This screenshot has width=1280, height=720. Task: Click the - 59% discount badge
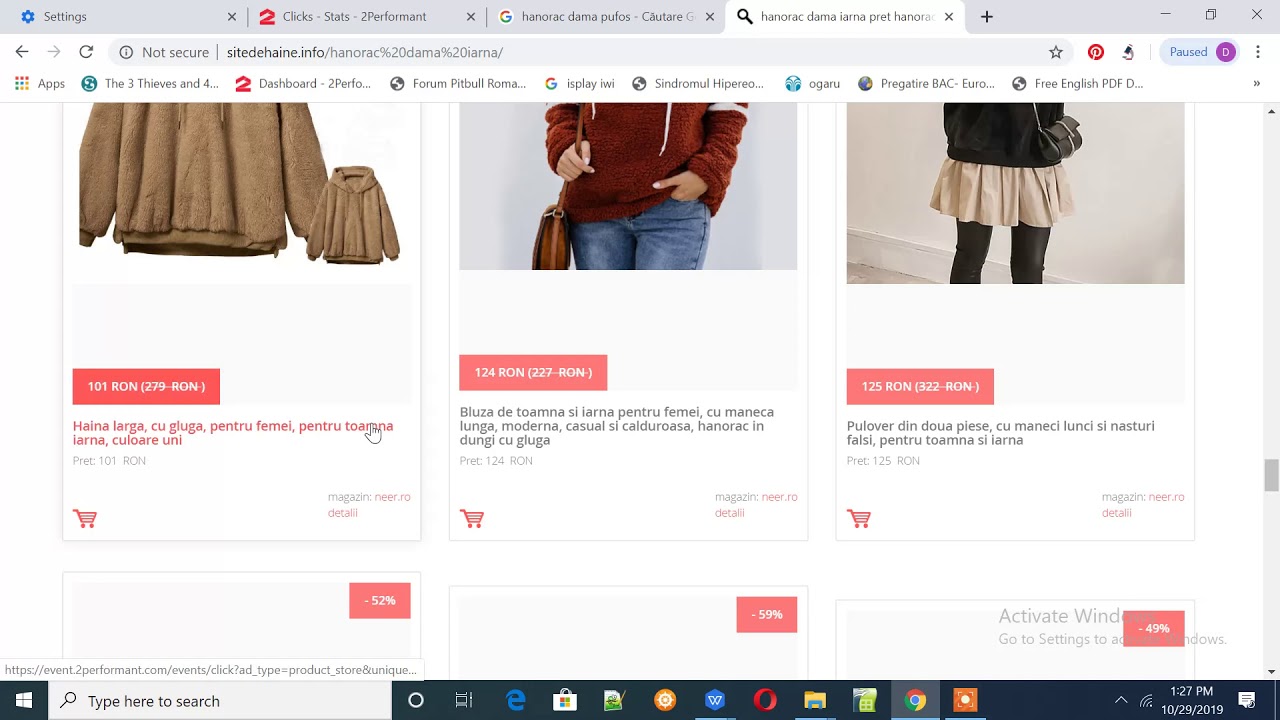767,614
